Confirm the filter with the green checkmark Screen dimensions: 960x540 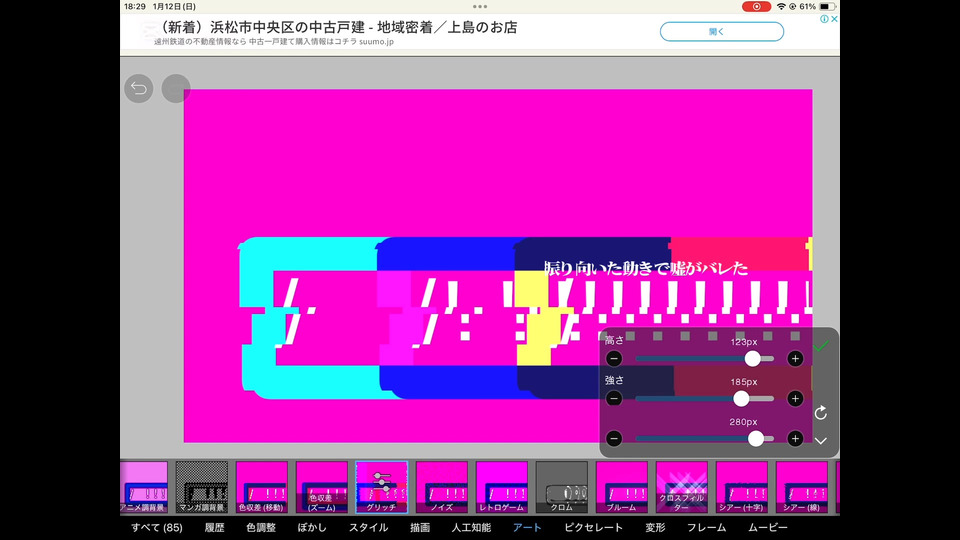click(820, 347)
